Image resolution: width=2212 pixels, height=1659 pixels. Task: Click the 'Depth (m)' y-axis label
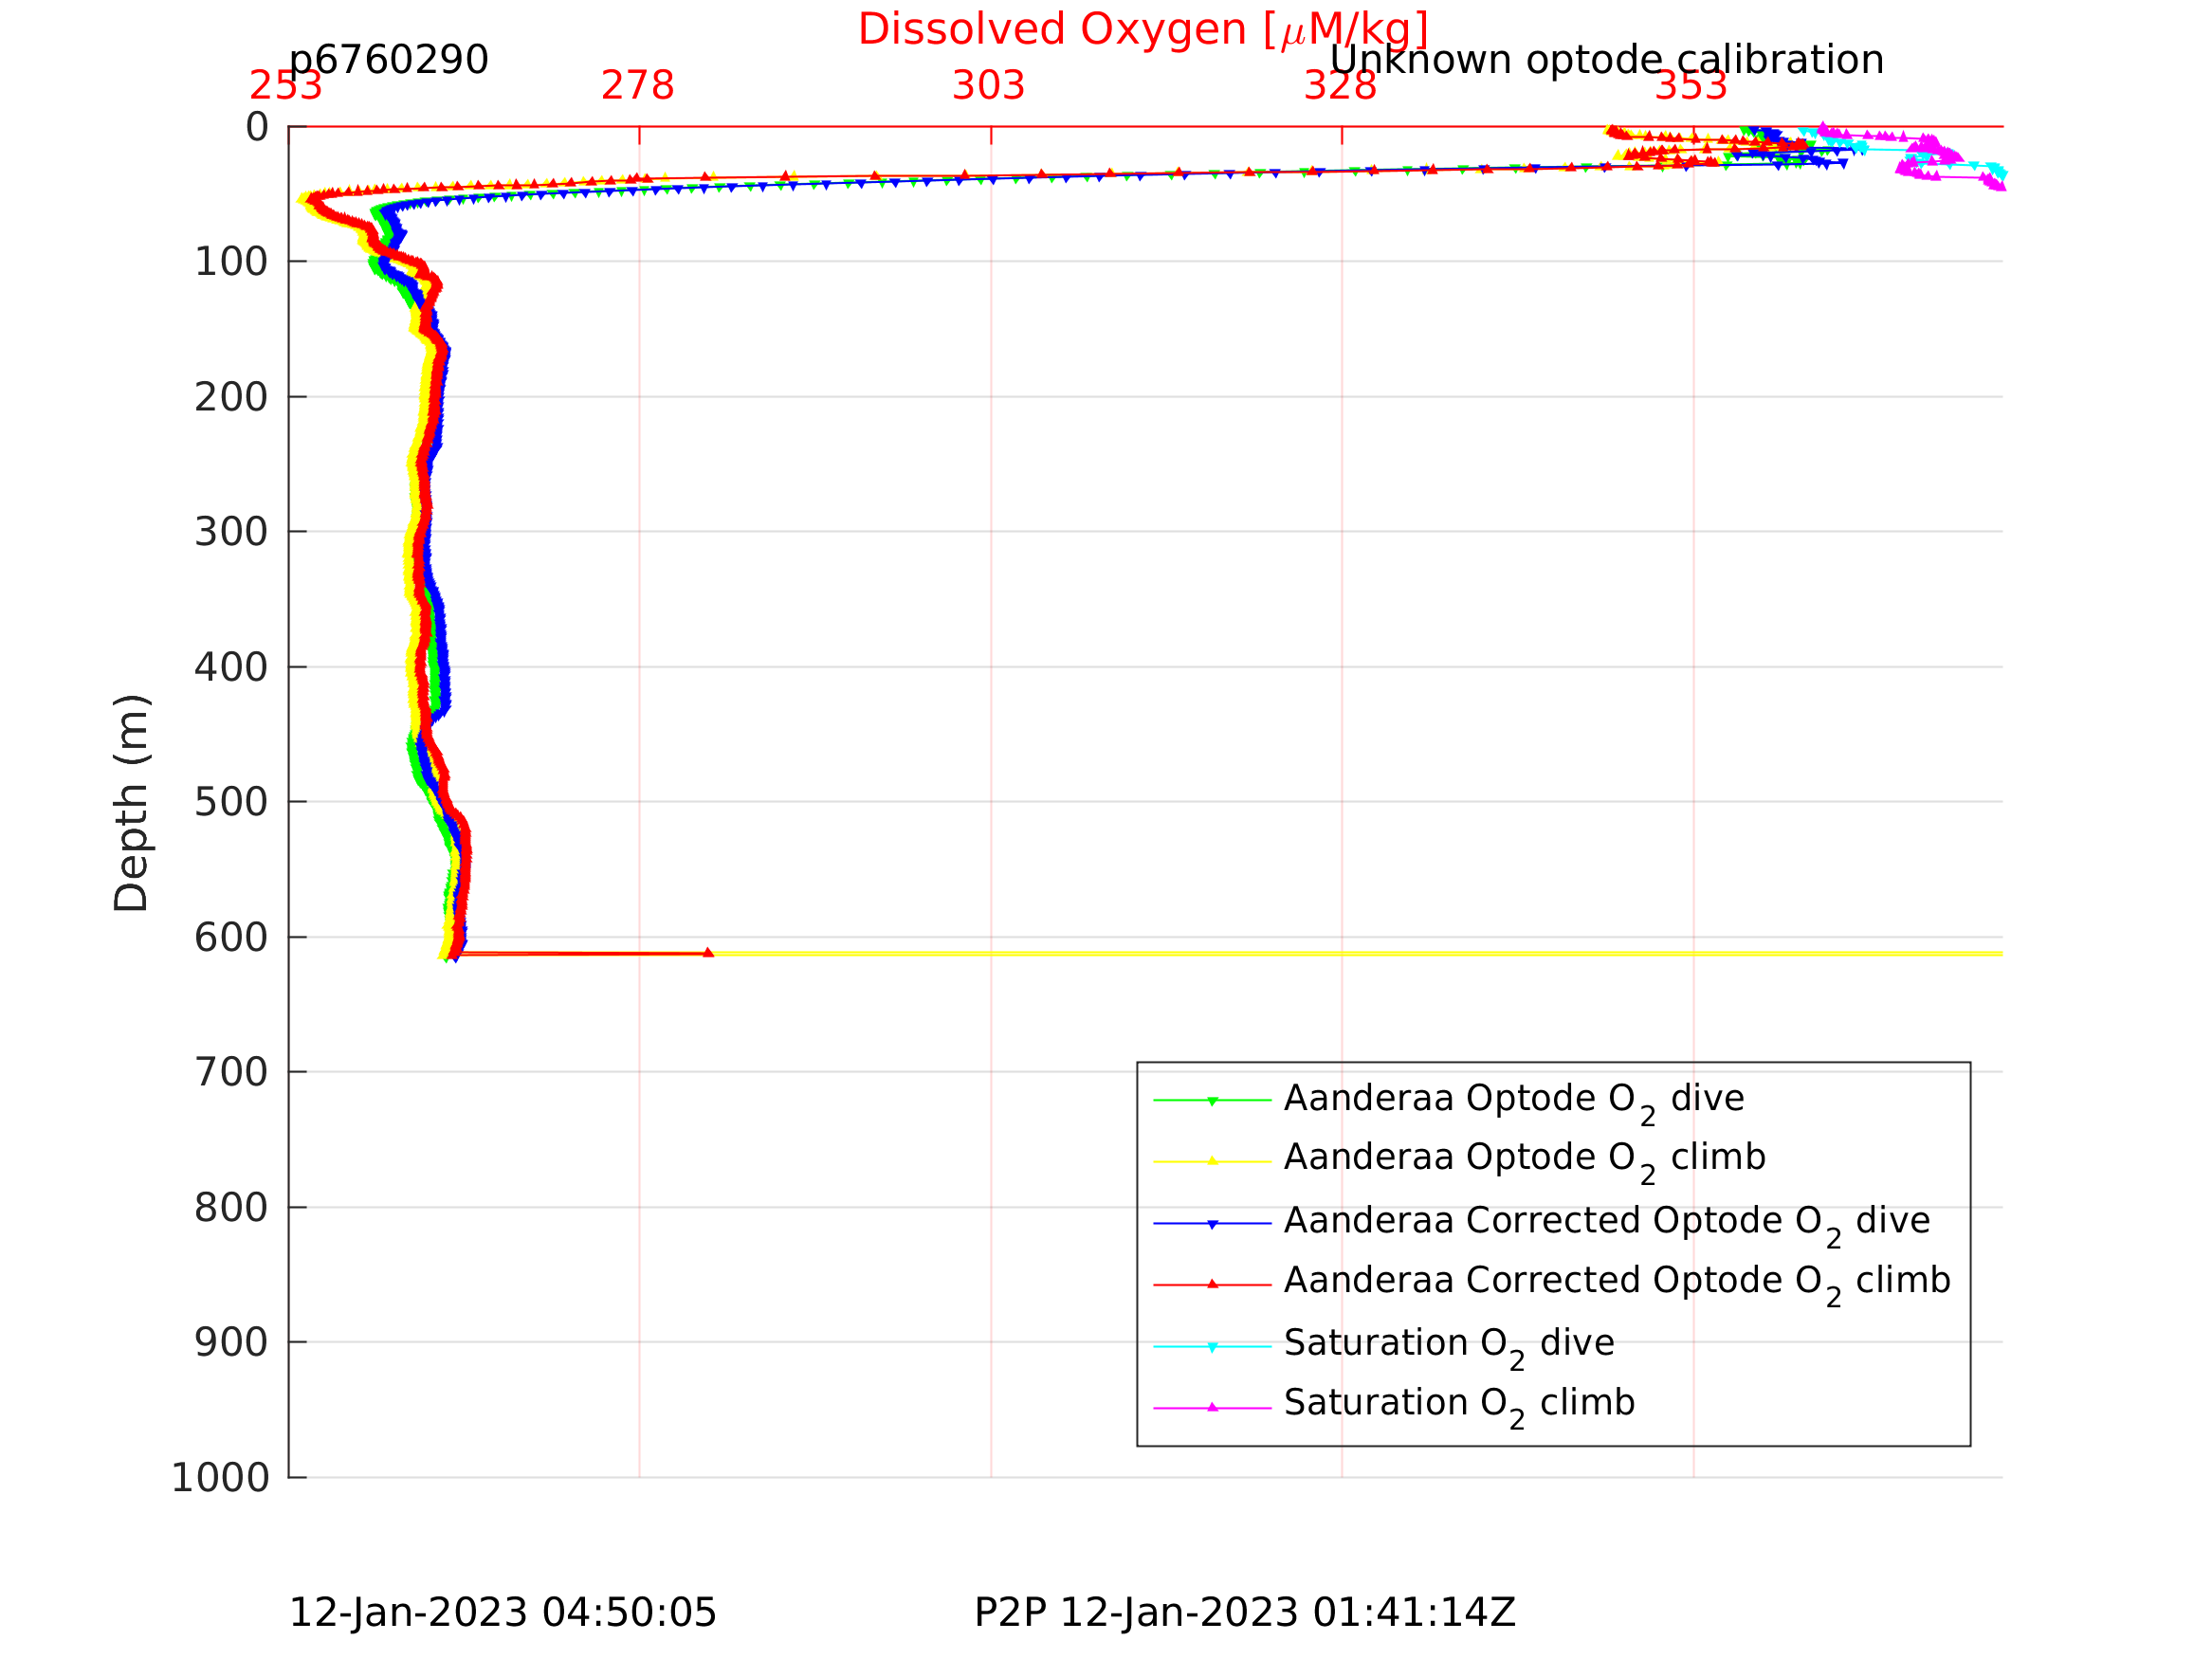(x=132, y=803)
